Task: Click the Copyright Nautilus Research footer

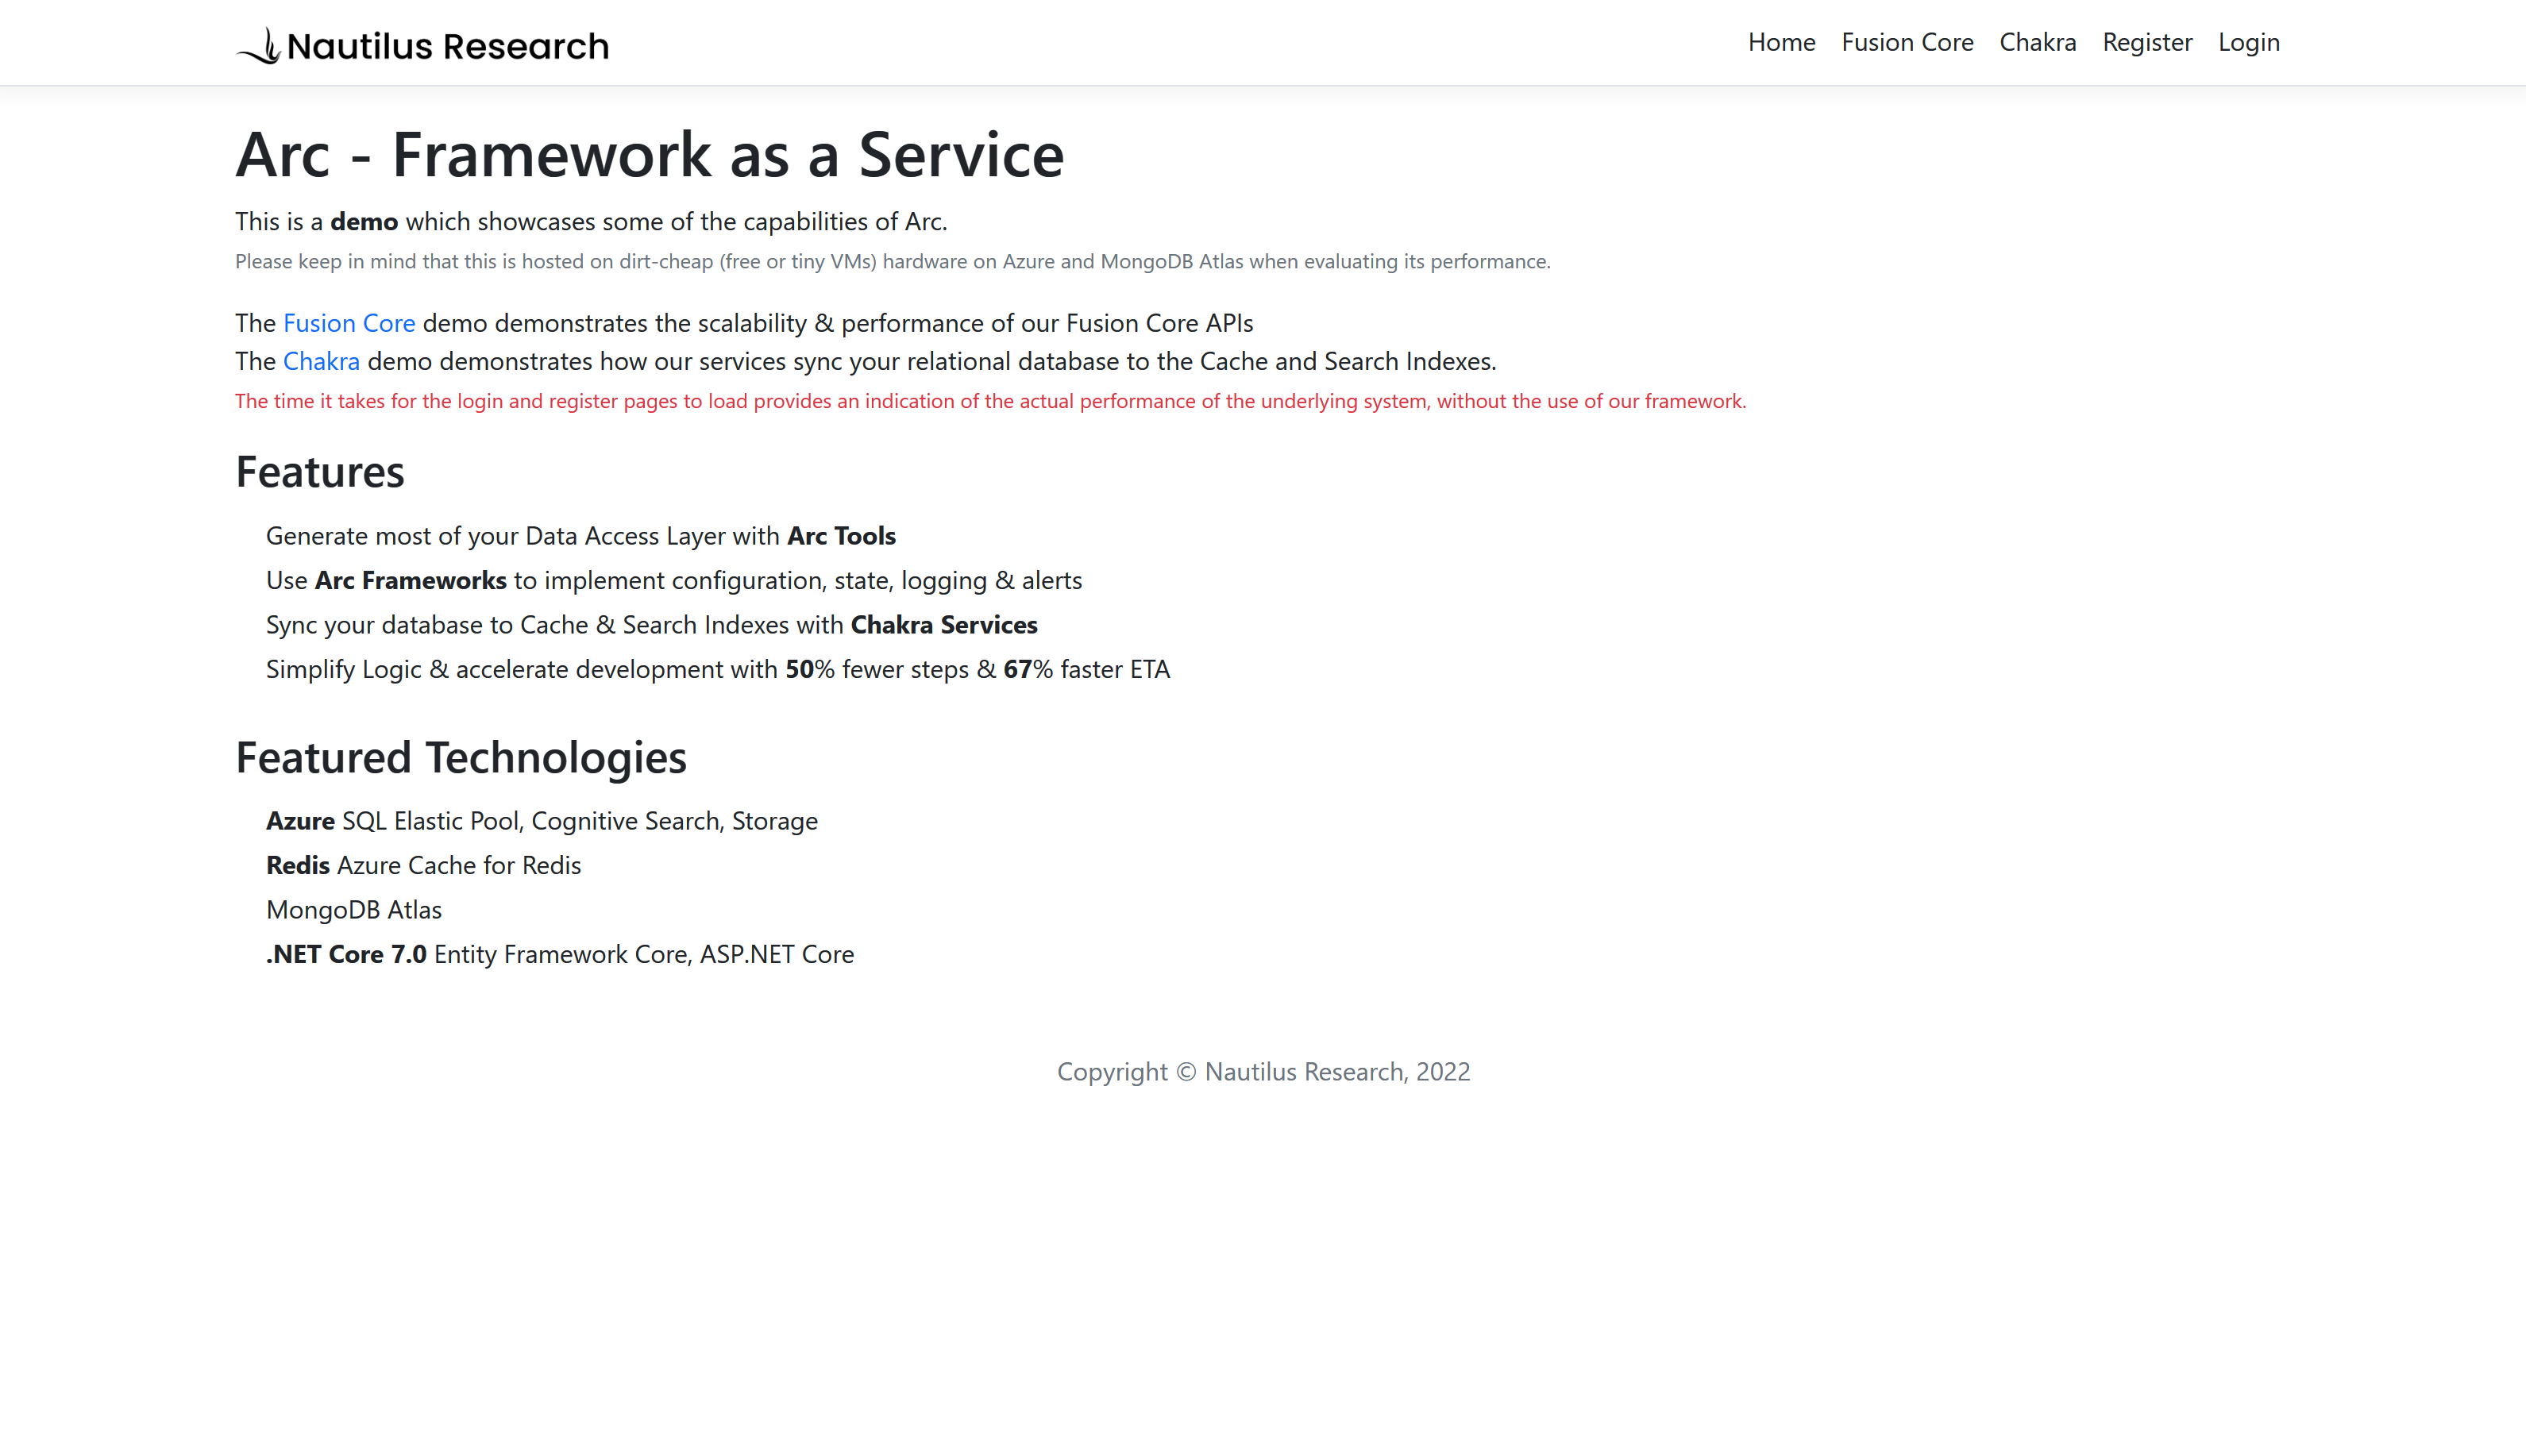Action: click(x=1263, y=1072)
